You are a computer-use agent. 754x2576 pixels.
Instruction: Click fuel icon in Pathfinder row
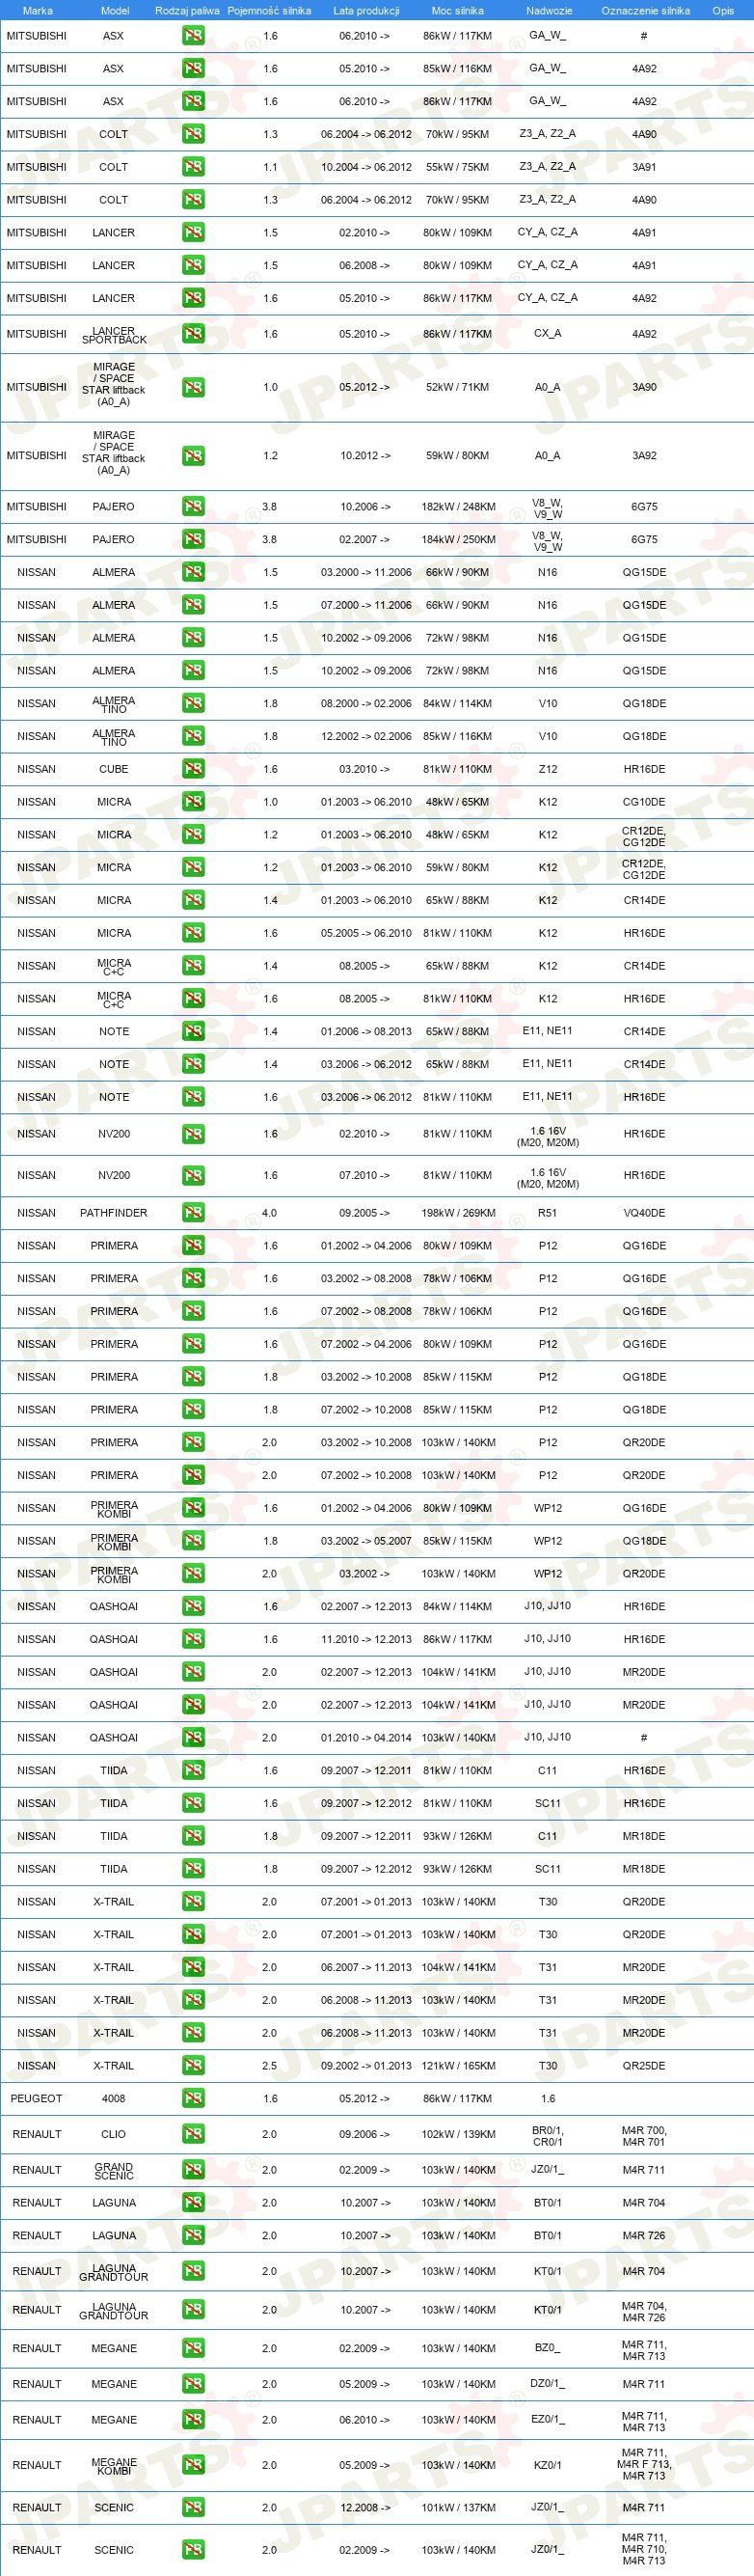[x=193, y=1214]
